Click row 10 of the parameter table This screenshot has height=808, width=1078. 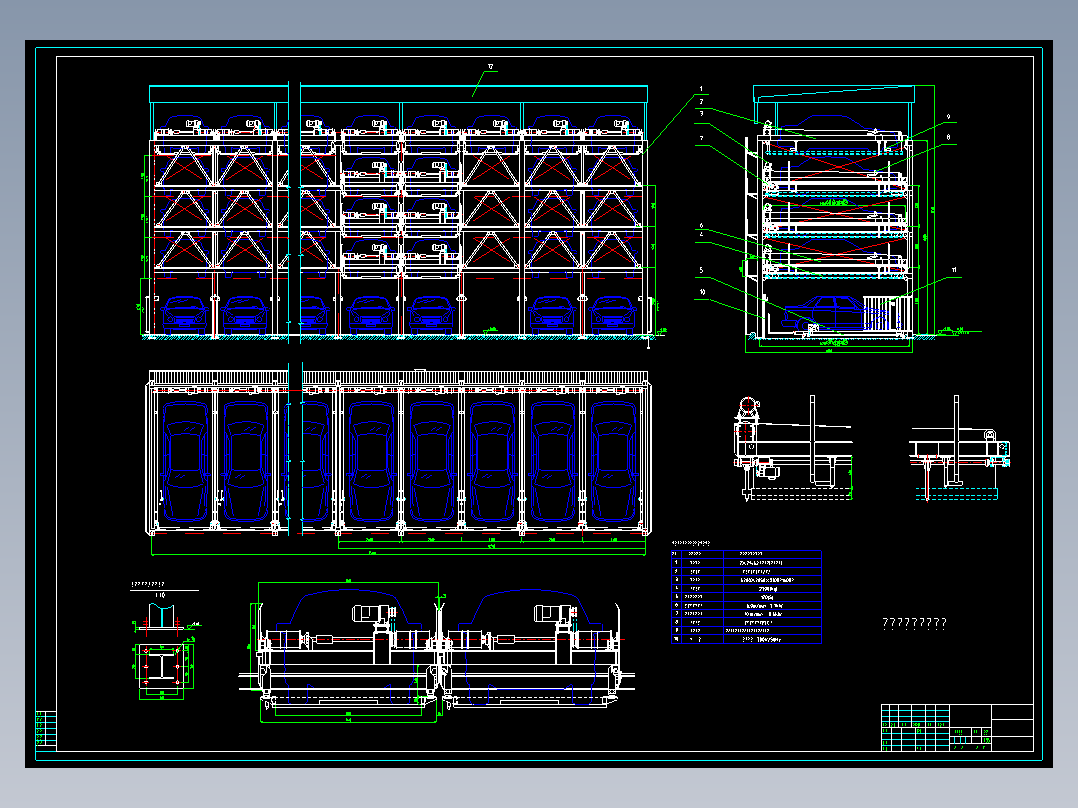point(746,640)
